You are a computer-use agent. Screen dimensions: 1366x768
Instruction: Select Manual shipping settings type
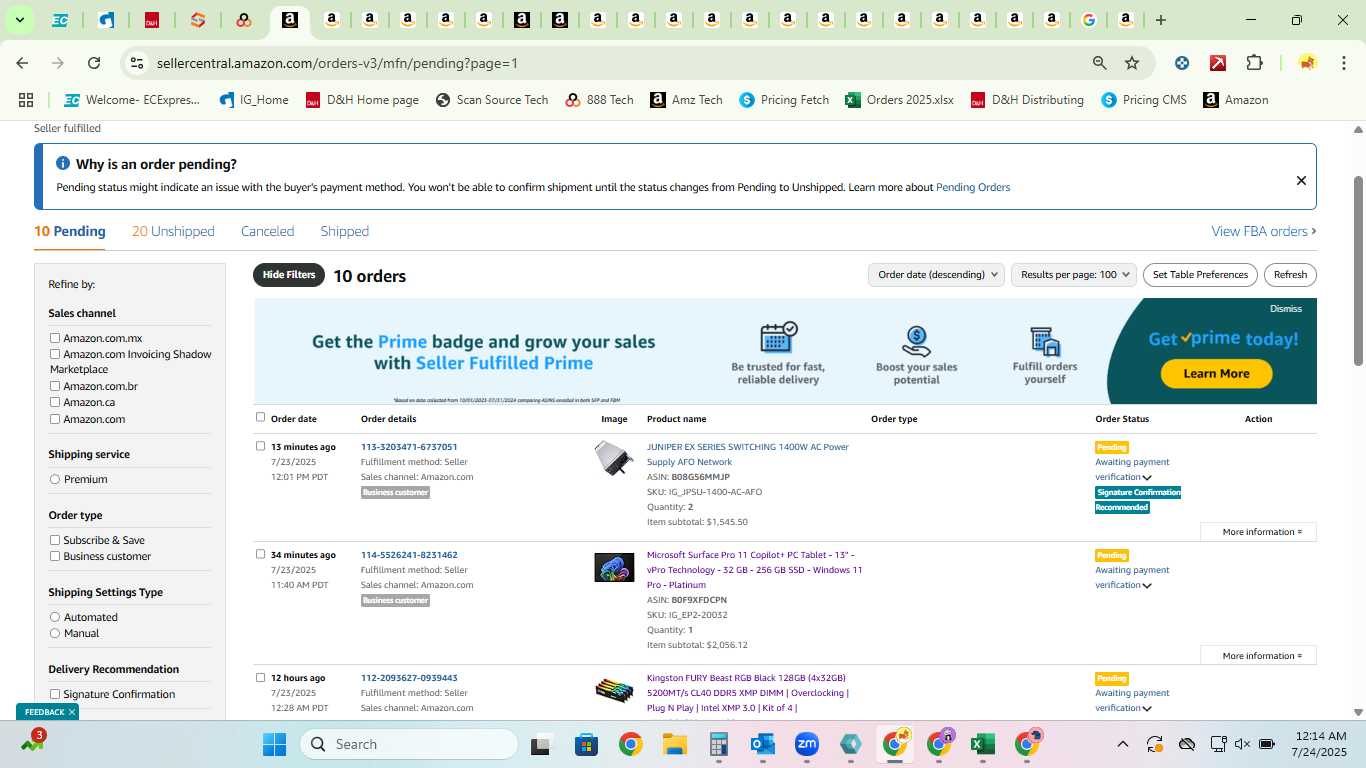tap(55, 633)
